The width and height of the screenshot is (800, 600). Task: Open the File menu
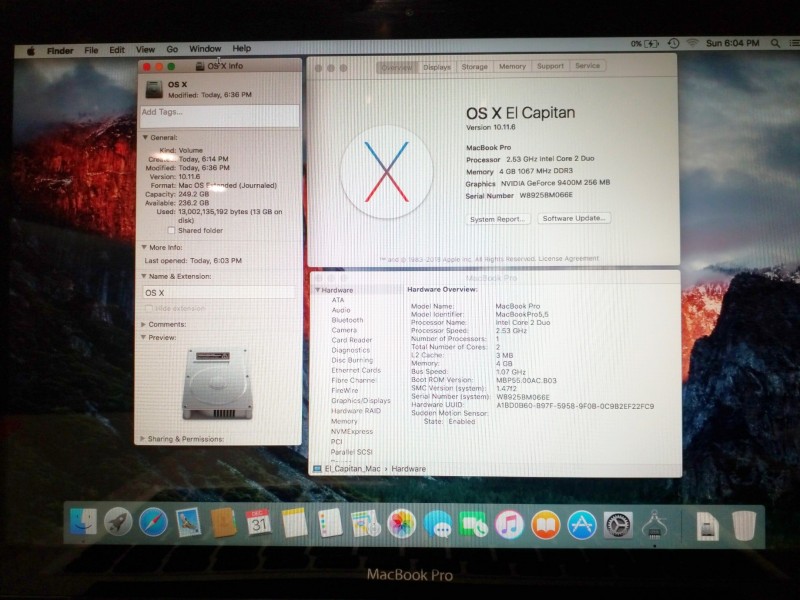click(x=91, y=50)
